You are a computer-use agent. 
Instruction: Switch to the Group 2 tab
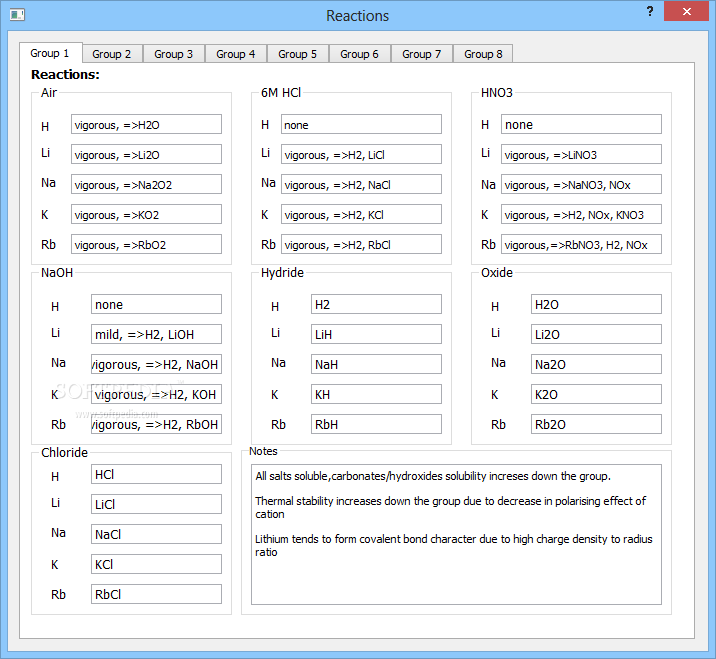pyautogui.click(x=111, y=54)
